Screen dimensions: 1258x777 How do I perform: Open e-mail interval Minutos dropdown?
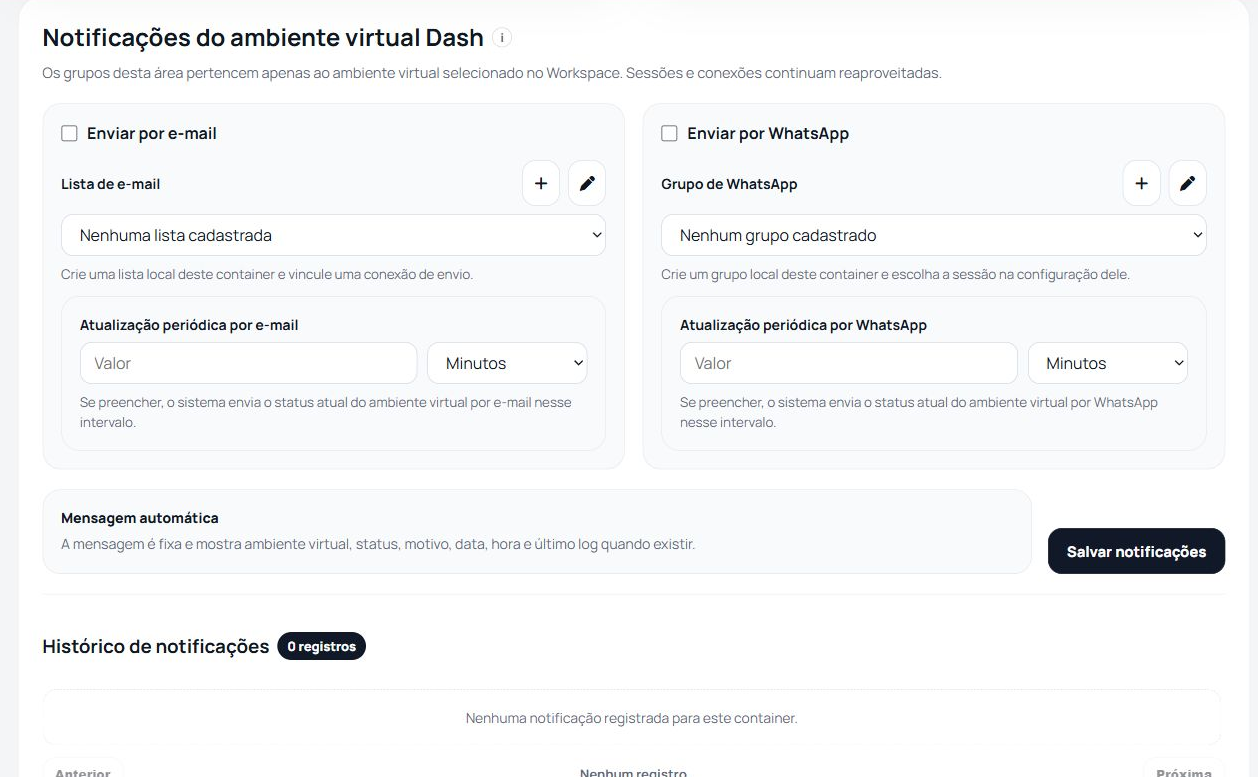507,363
